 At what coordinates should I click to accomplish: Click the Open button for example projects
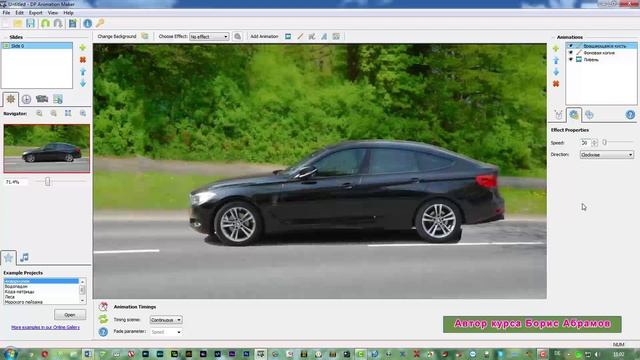(x=70, y=315)
